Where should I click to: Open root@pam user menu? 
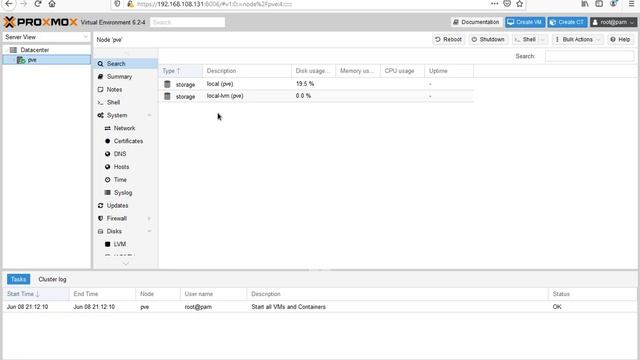[613, 22]
